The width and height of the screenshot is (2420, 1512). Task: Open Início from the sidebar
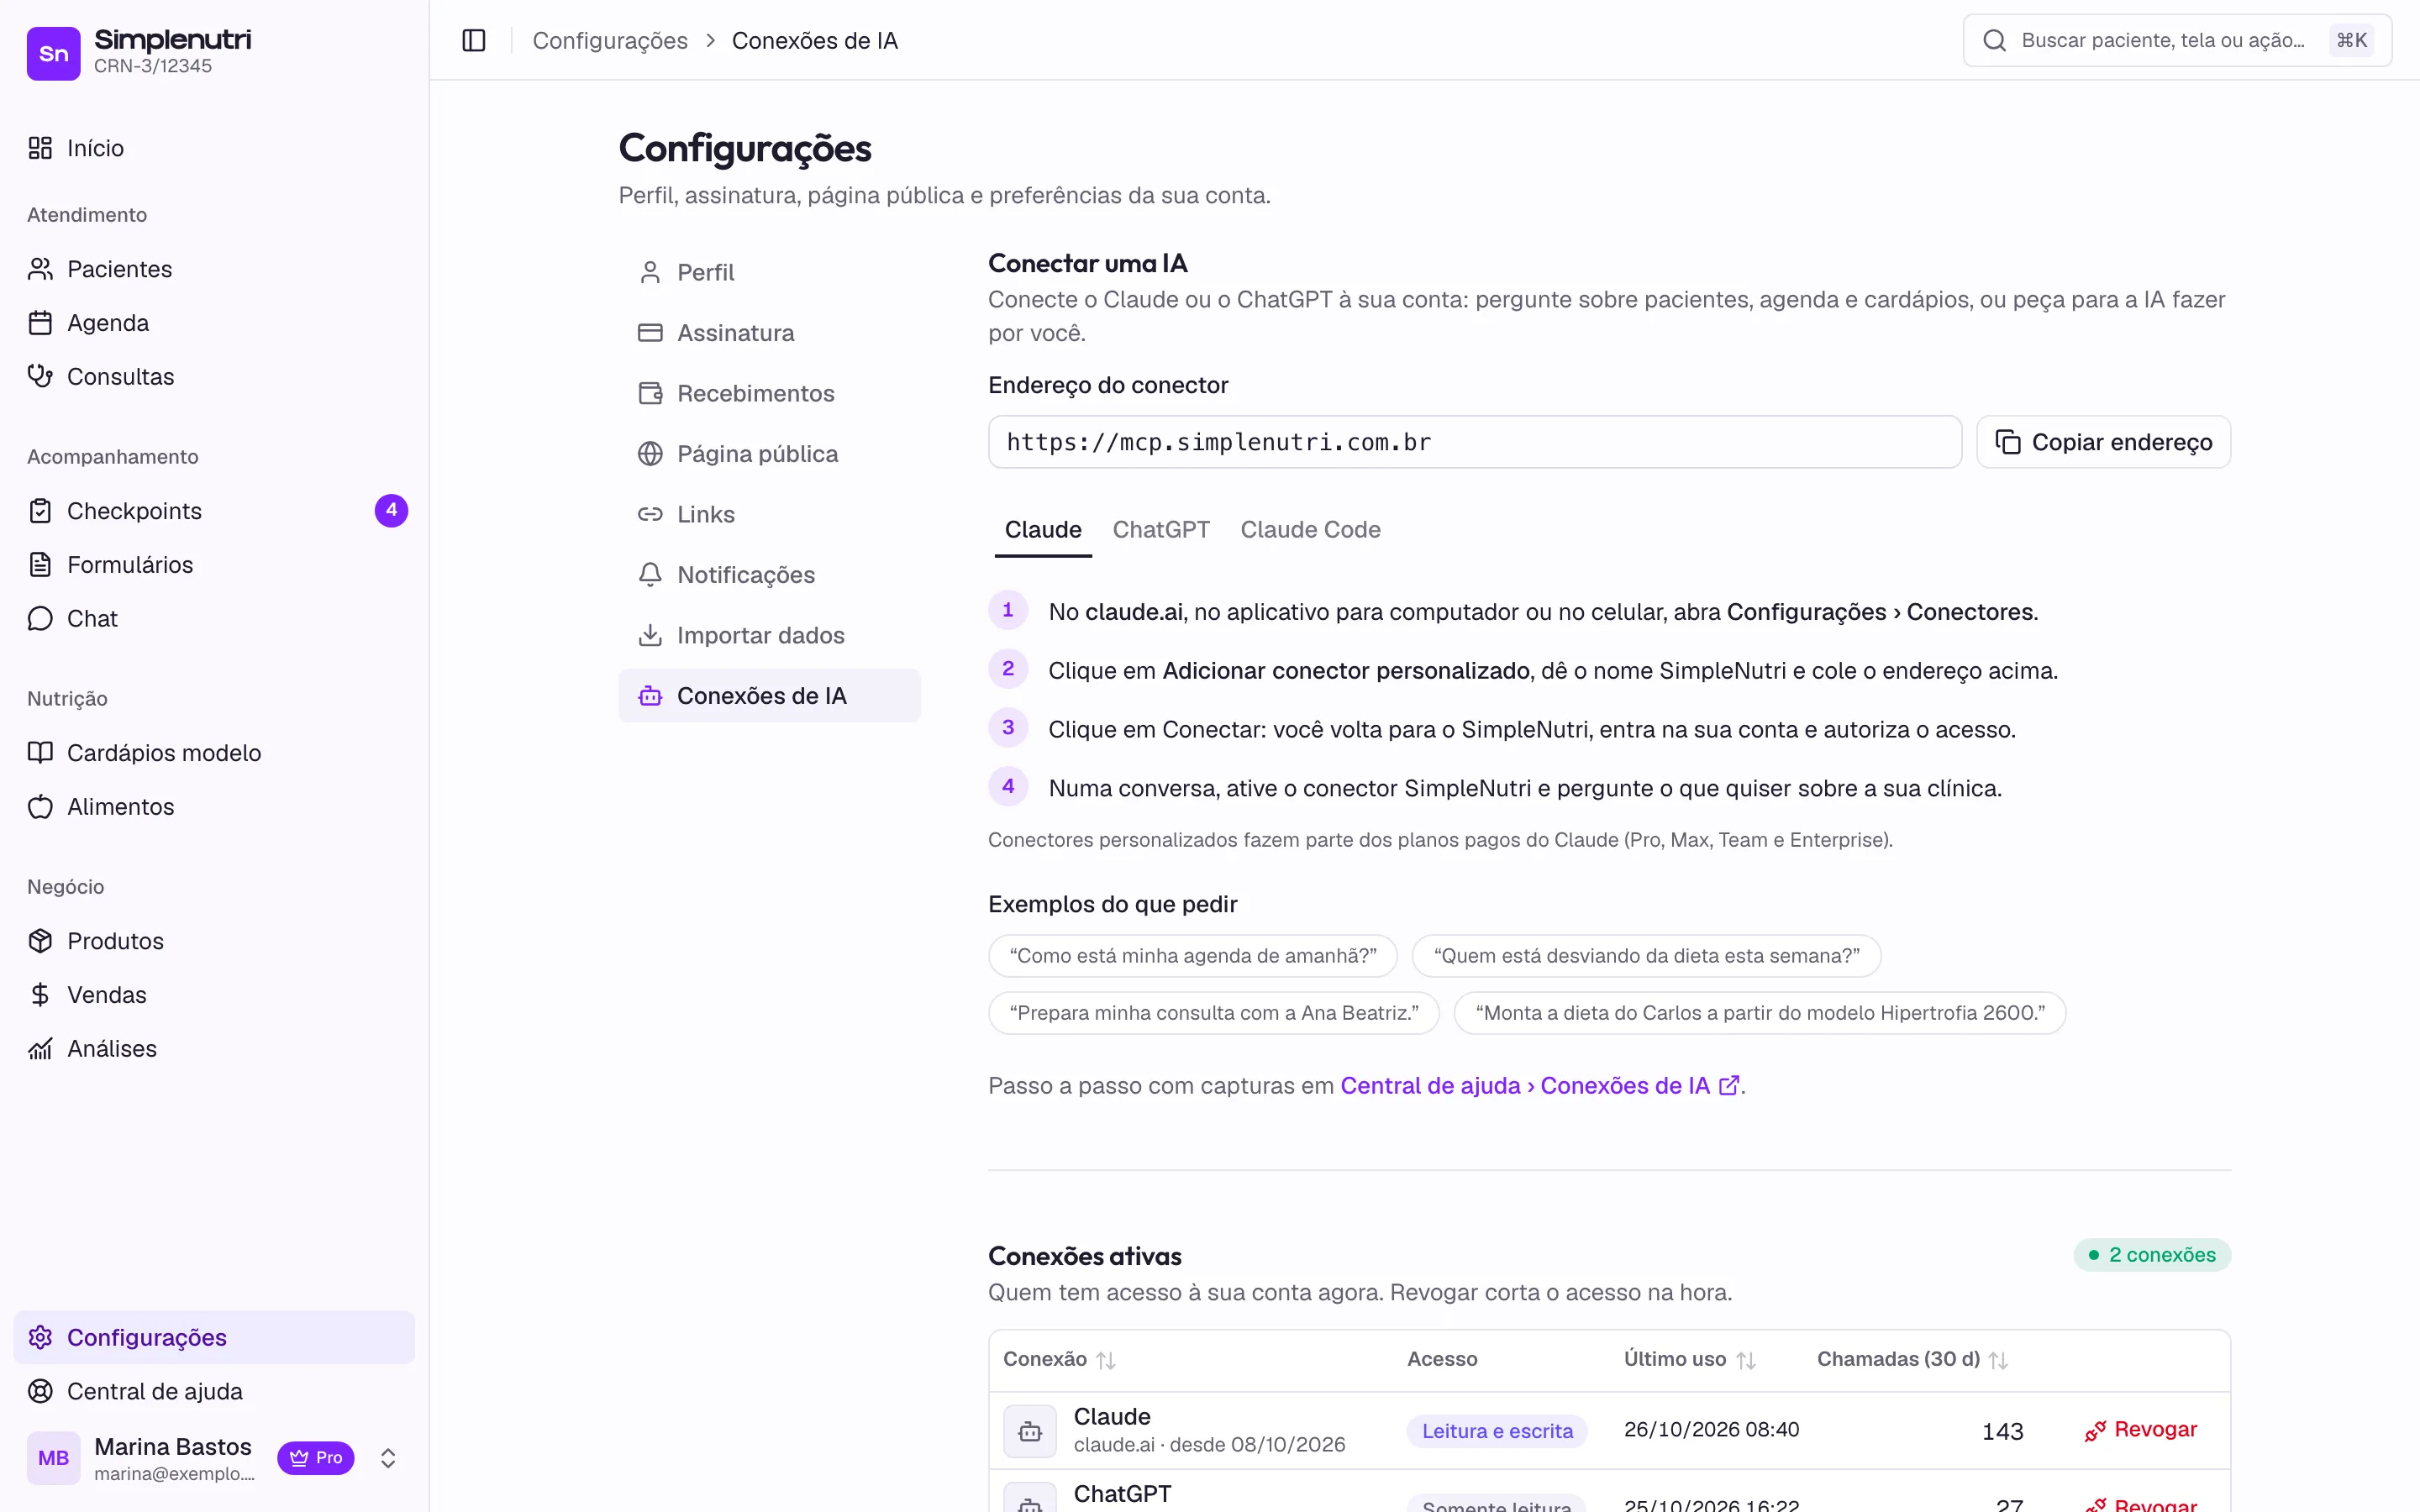(x=214, y=148)
